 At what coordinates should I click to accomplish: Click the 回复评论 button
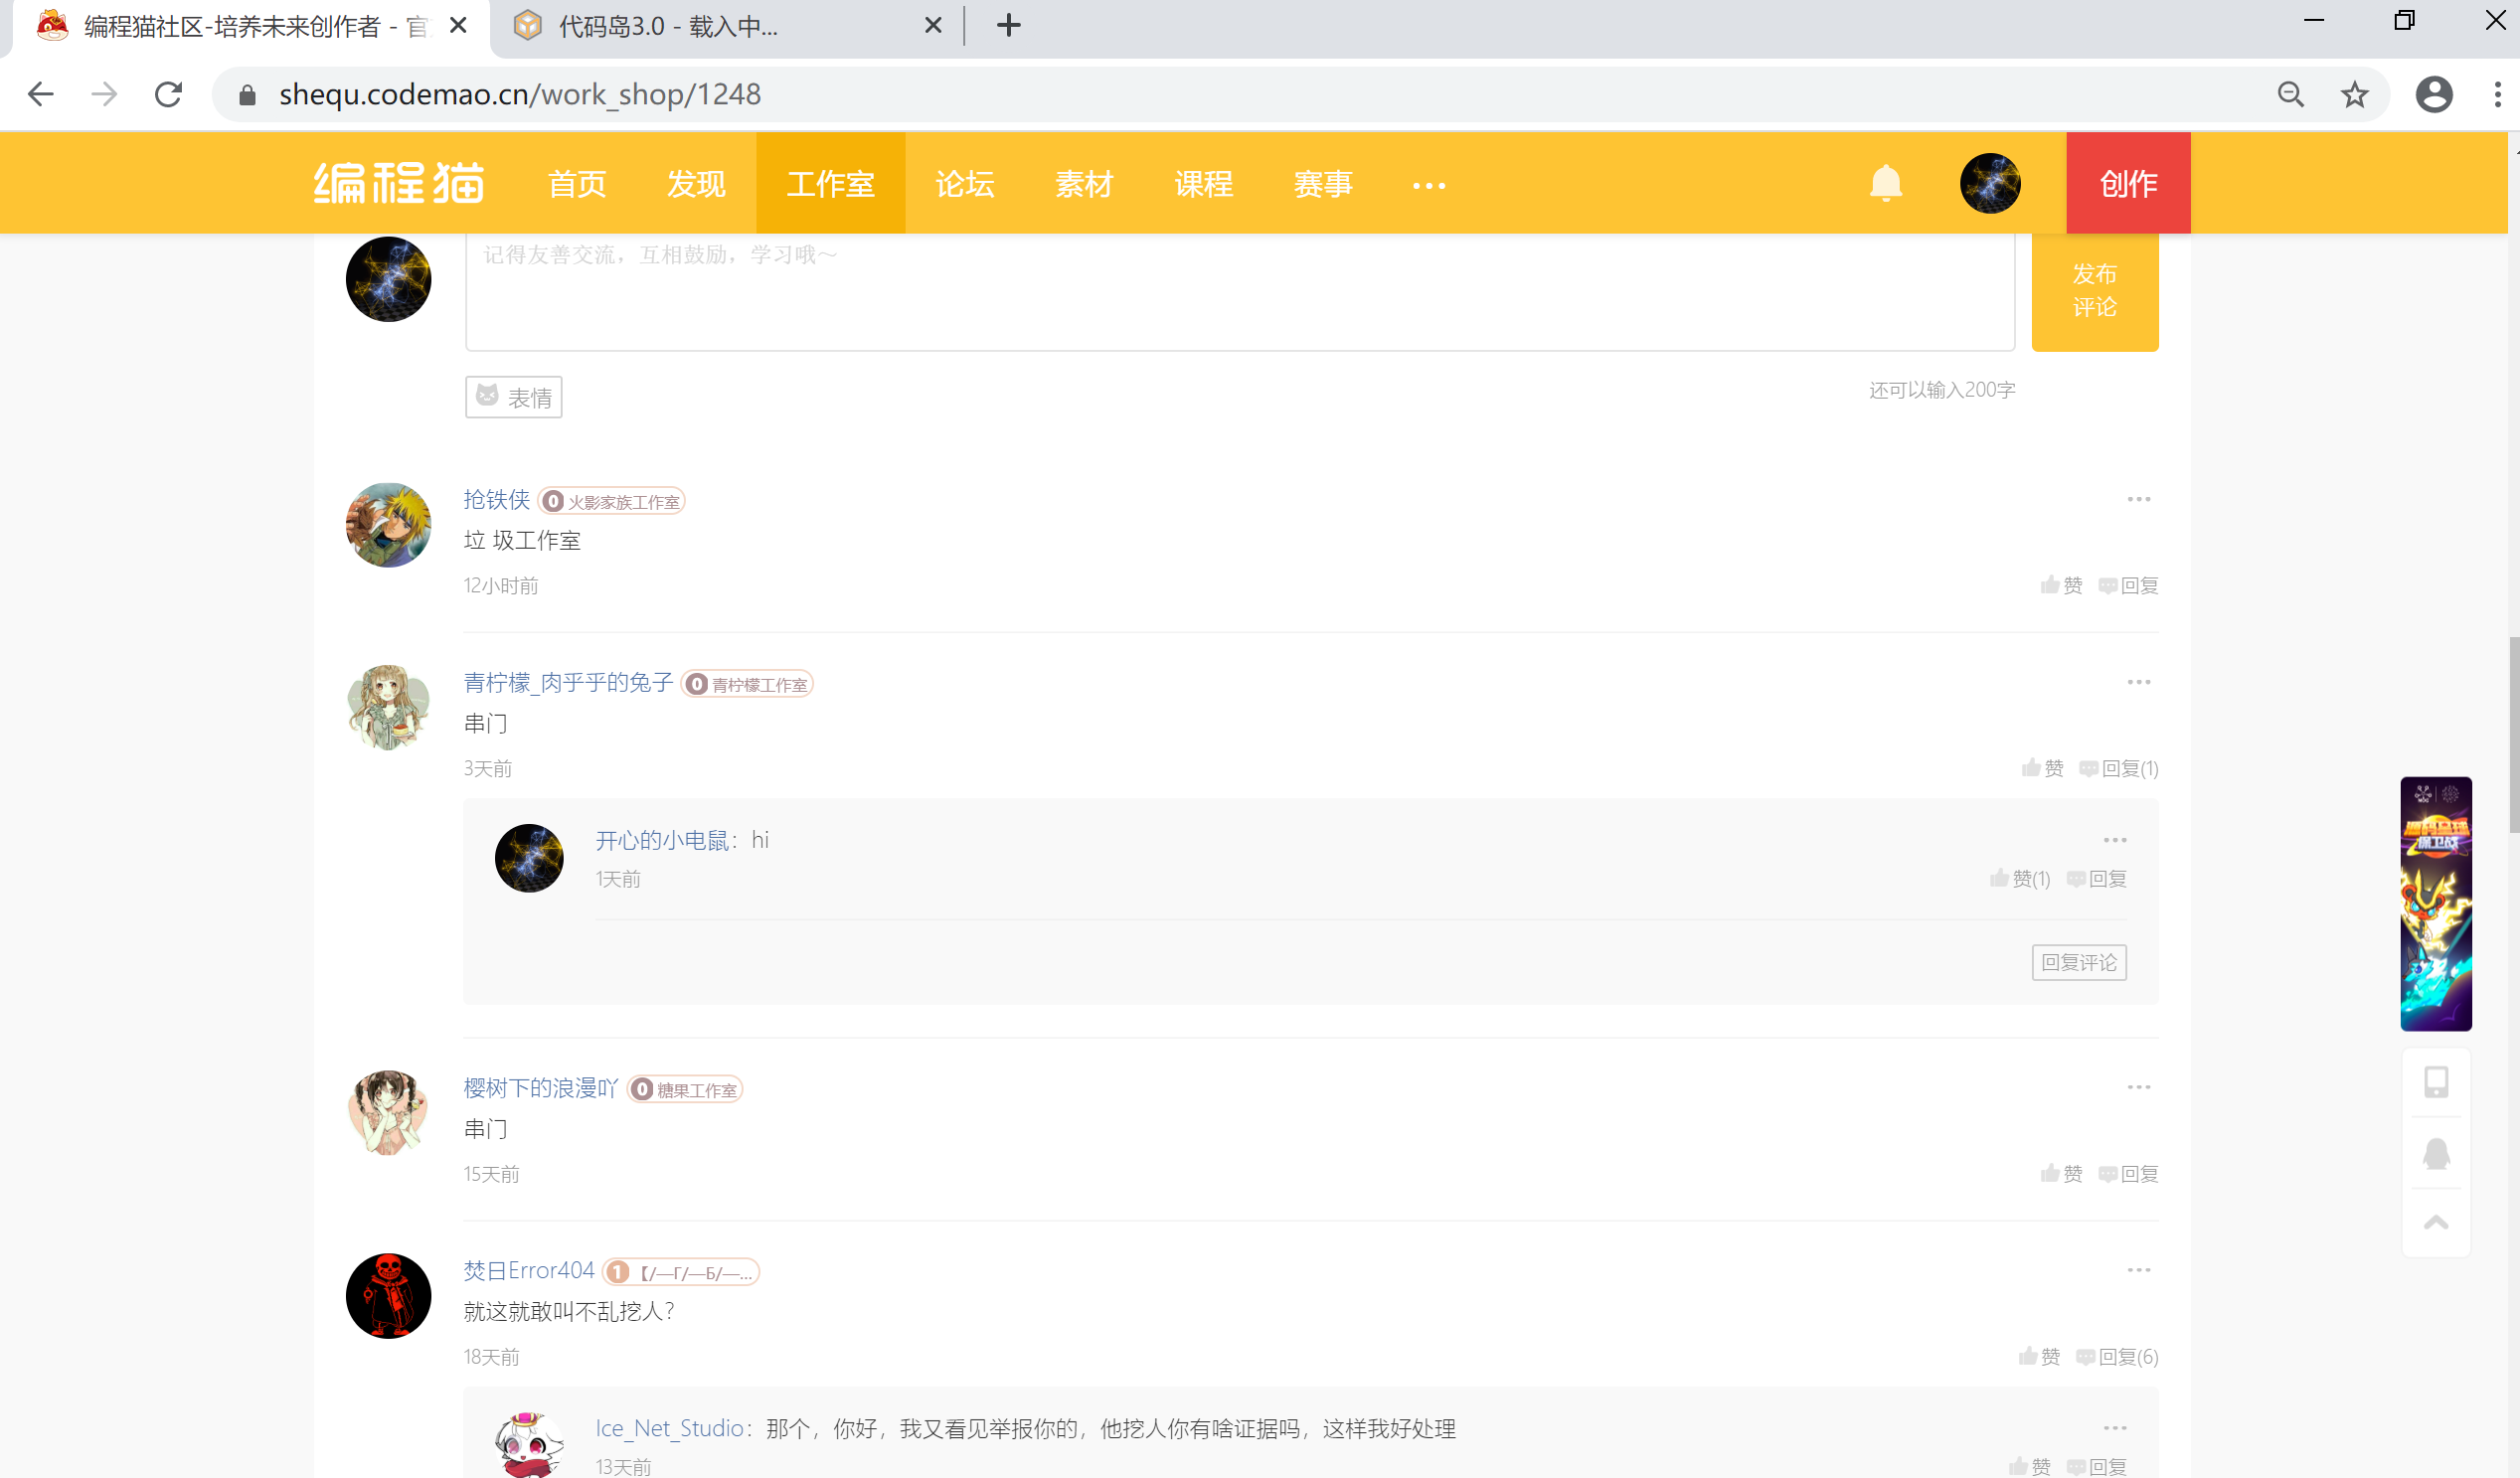click(x=2079, y=962)
